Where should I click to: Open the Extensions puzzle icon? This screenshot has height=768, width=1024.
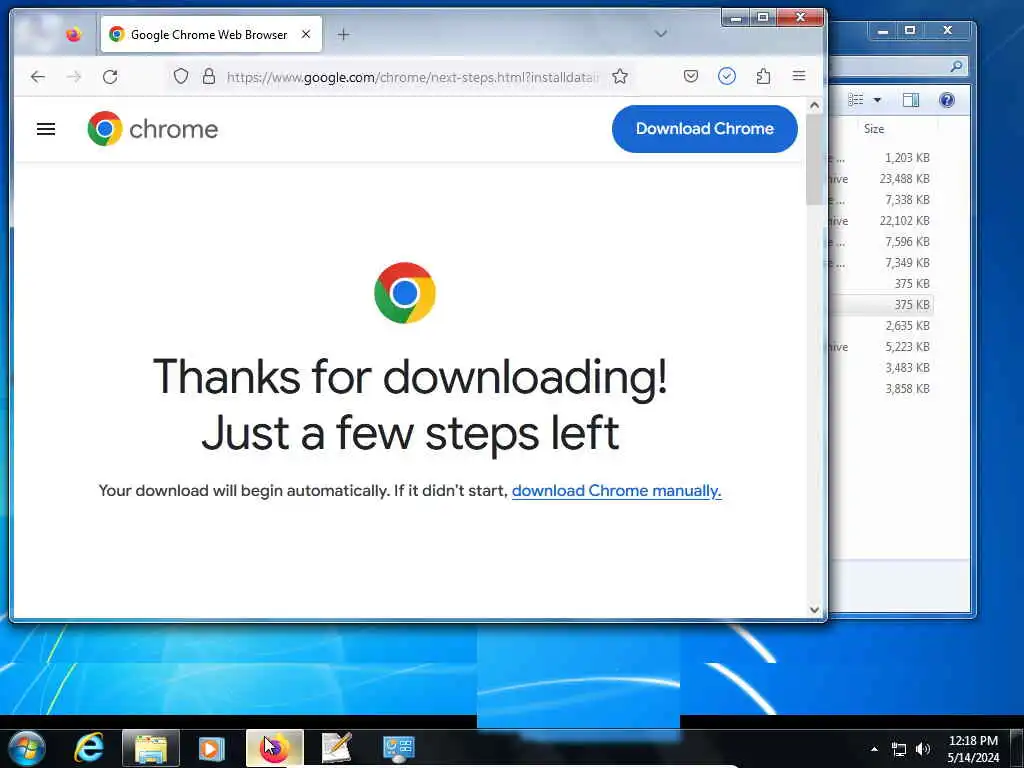(763, 76)
